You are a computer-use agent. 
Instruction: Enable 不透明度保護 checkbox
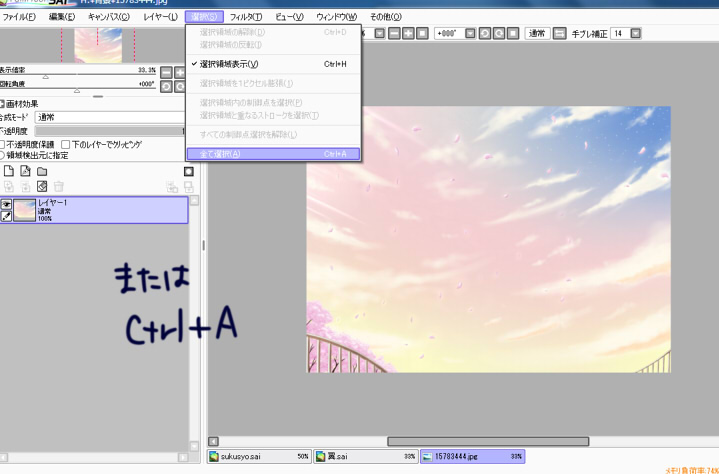[x=2, y=144]
